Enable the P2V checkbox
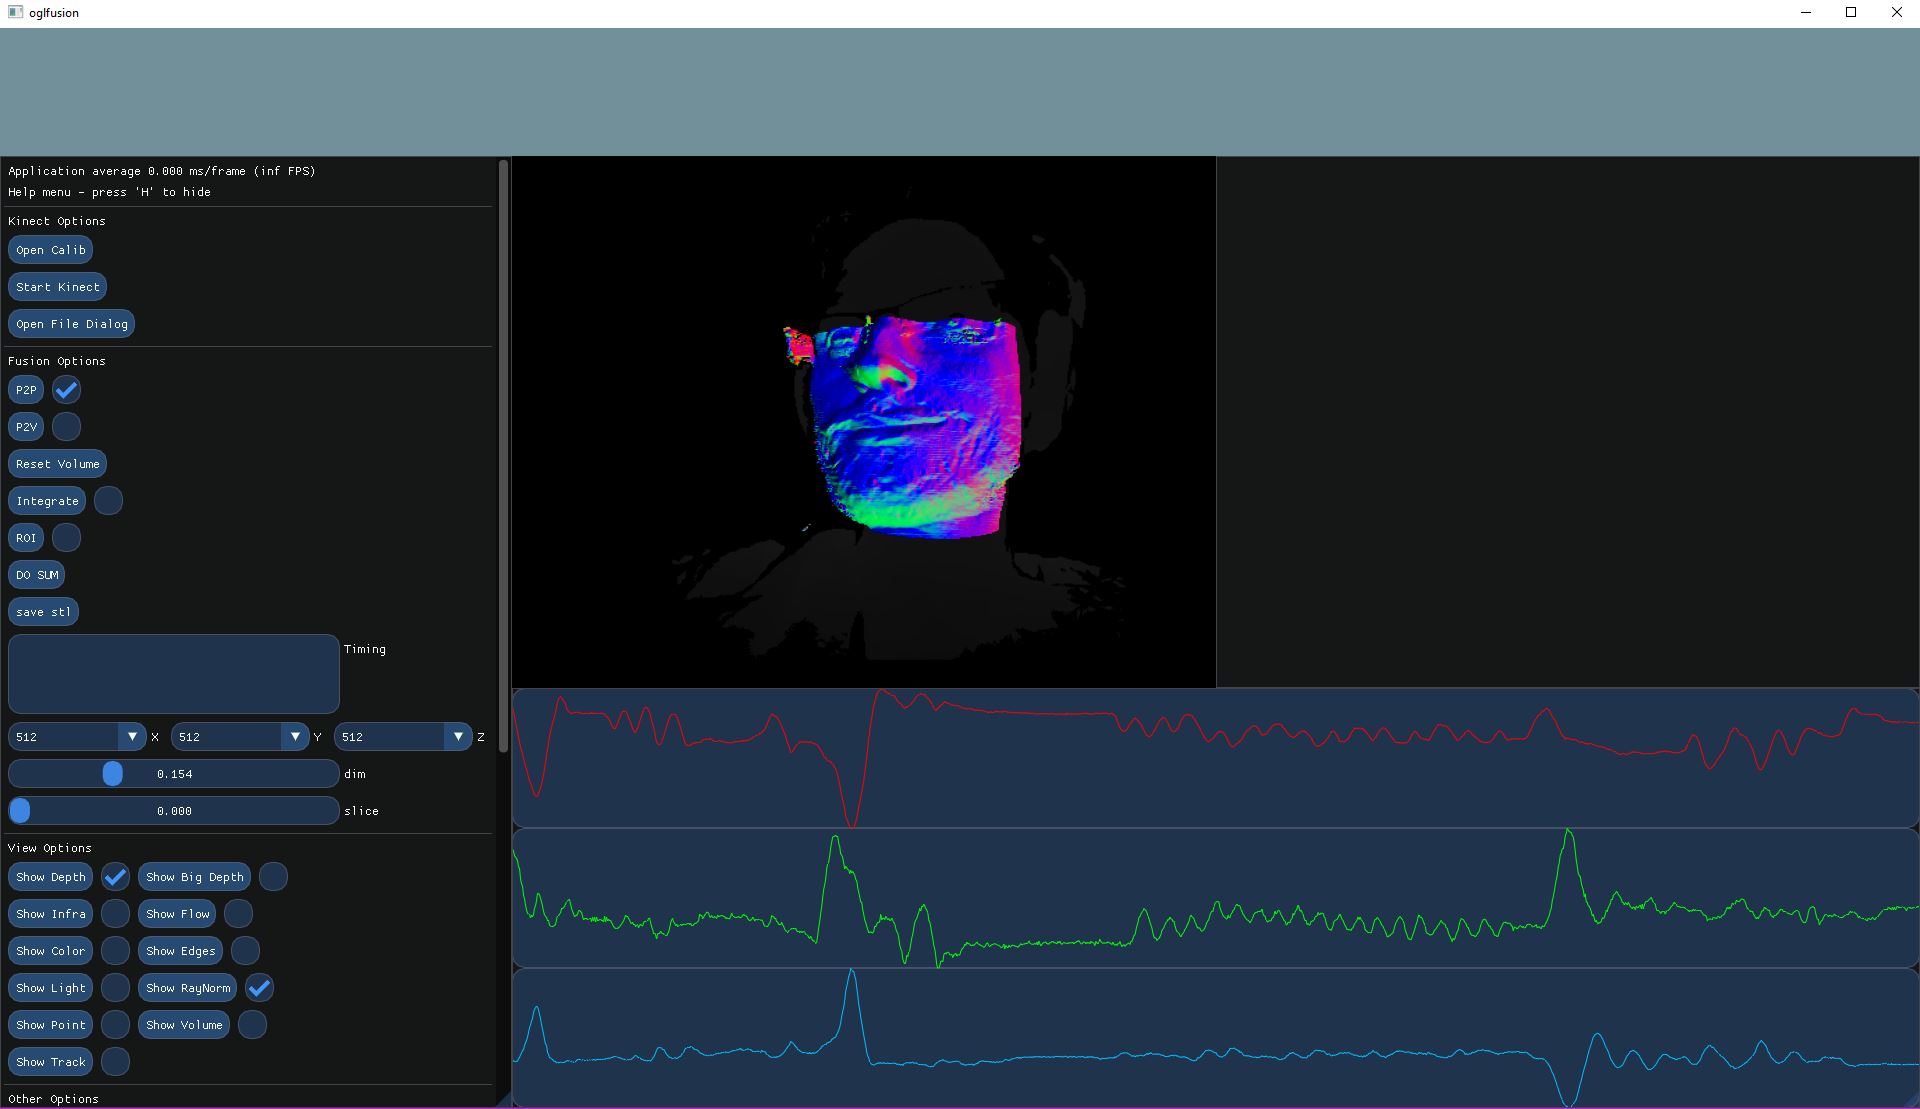The width and height of the screenshot is (1920, 1109). tap(67, 427)
